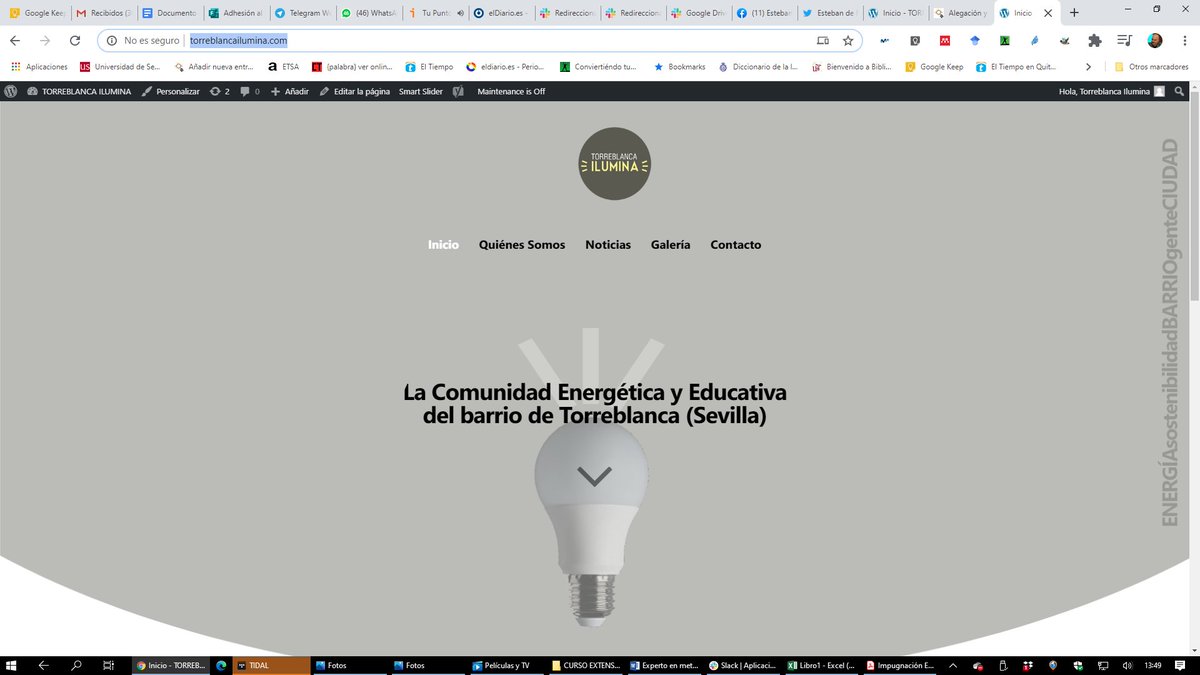This screenshot has height=675, width=1200.
Task: Click the browser back arrow
Action: pos(15,41)
